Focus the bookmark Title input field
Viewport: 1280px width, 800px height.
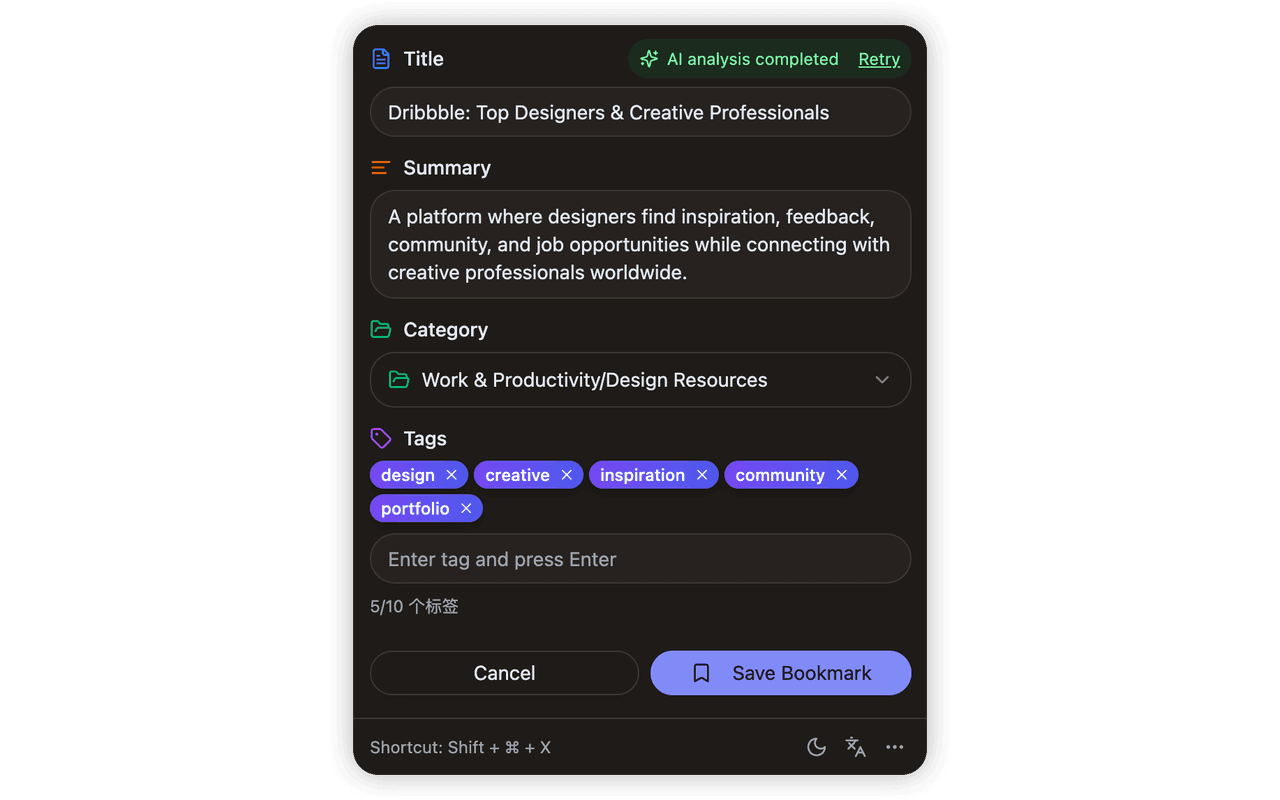(640, 113)
